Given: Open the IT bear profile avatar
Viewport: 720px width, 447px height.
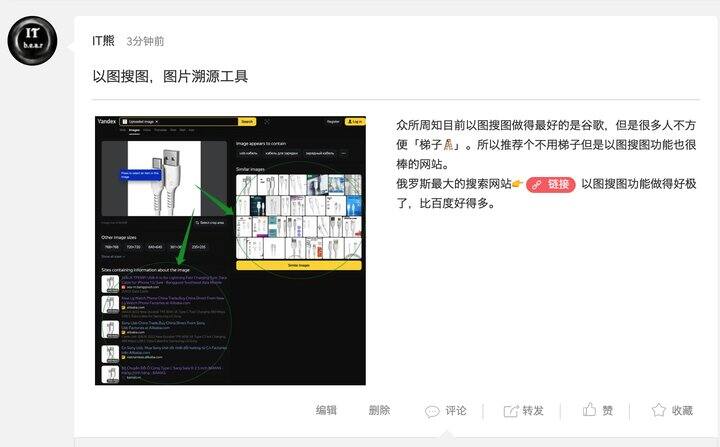Looking at the screenshot, I should 32,40.
